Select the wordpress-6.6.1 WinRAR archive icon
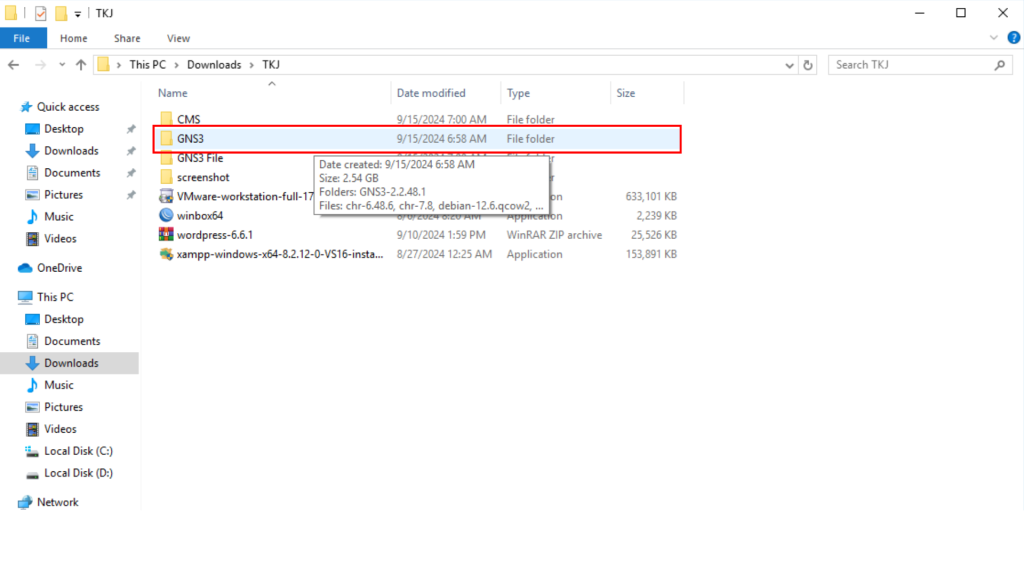Screen dimensions: 1024x576 (x=167, y=235)
